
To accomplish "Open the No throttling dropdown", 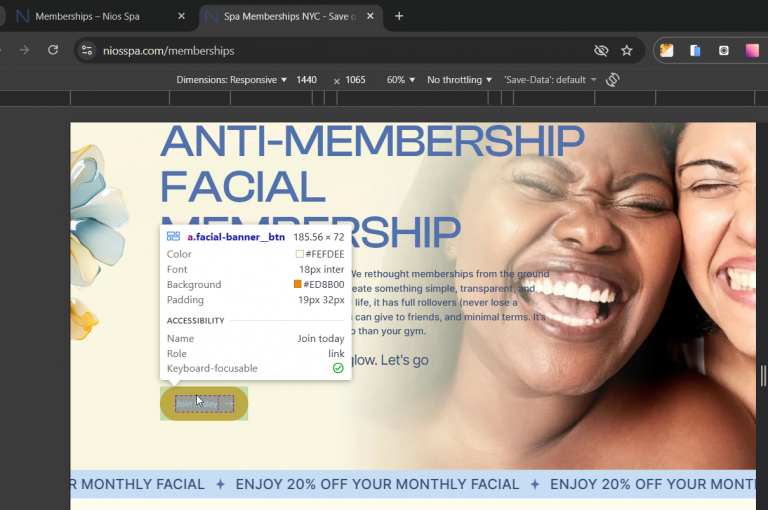I will (x=459, y=80).
